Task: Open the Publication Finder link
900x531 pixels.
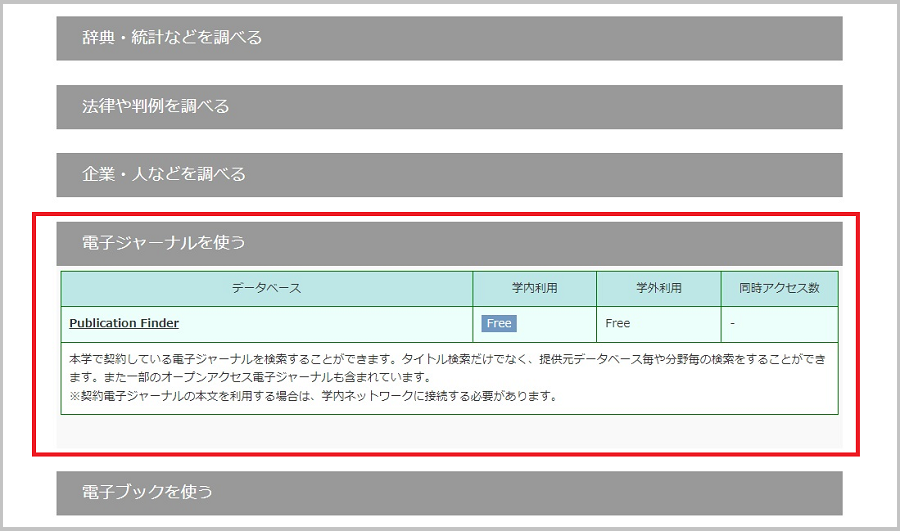Action: point(124,323)
